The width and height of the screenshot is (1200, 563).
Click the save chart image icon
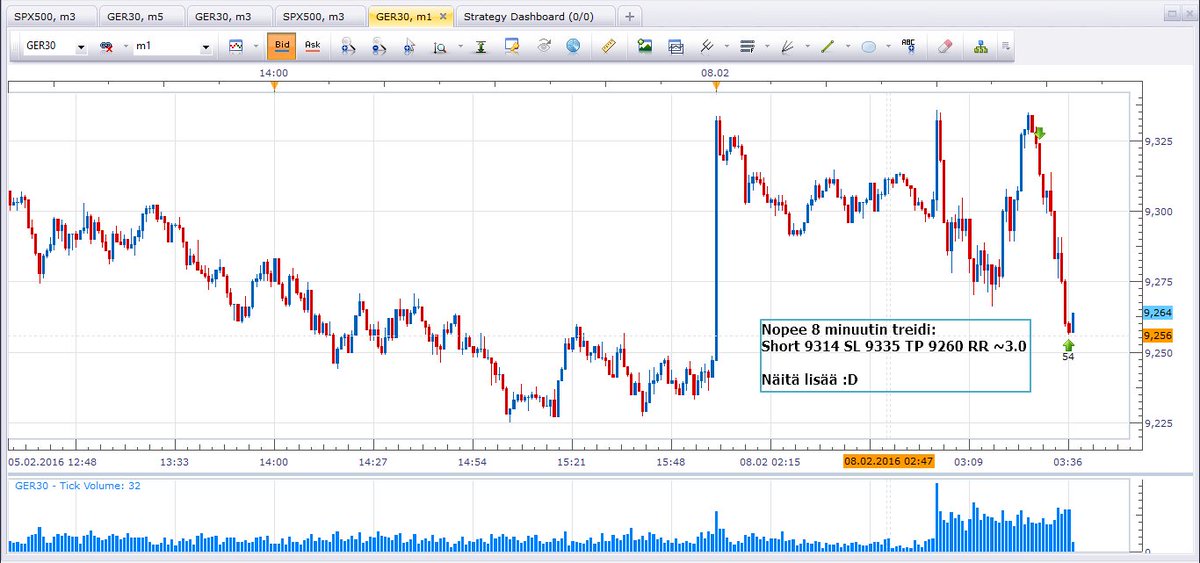pyautogui.click(x=645, y=46)
